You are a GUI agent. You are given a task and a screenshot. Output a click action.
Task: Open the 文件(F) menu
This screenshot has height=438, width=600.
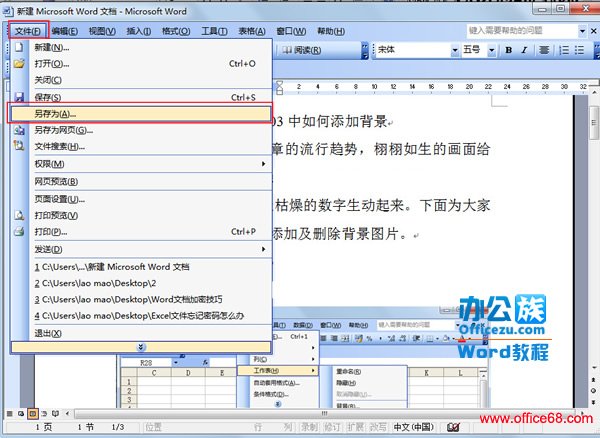(28, 31)
